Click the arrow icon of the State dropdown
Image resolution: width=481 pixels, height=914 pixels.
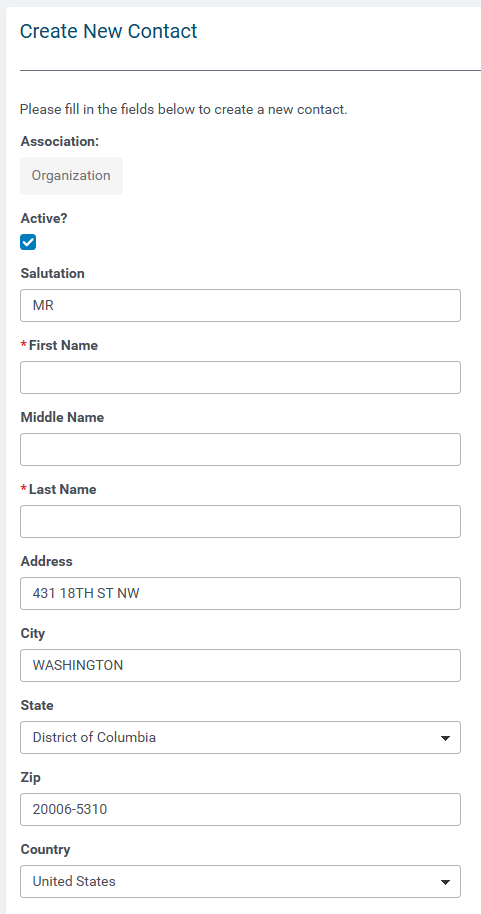tap(445, 738)
